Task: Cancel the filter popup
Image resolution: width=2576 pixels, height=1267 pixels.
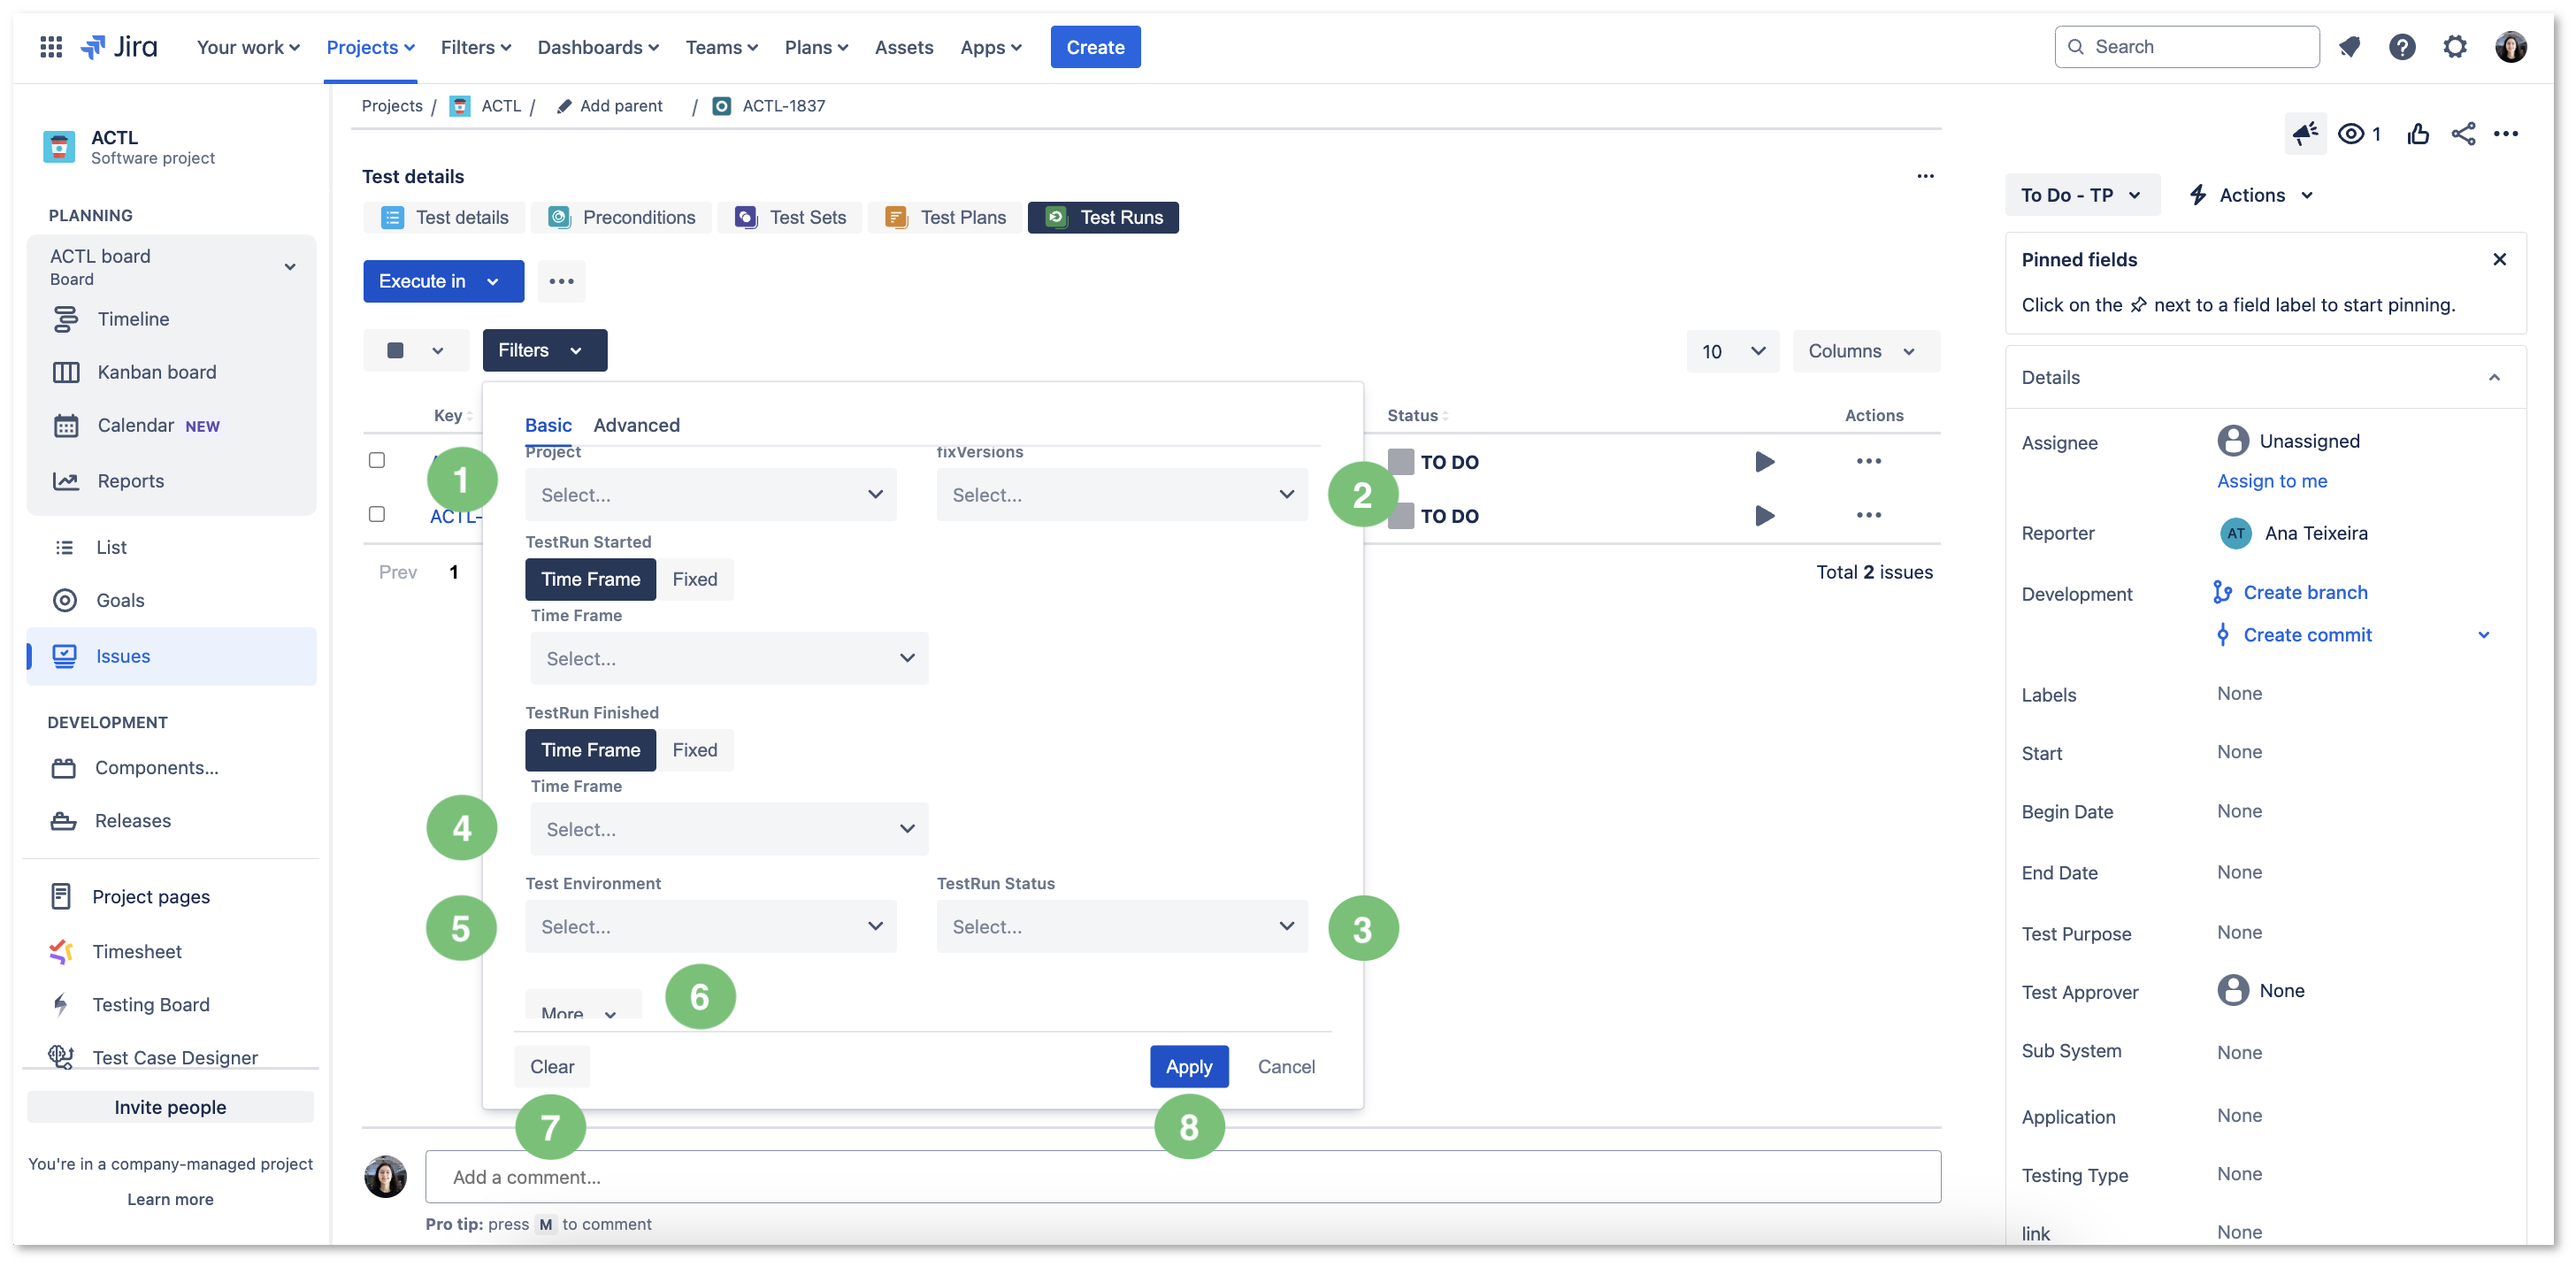Action: [x=1286, y=1066]
